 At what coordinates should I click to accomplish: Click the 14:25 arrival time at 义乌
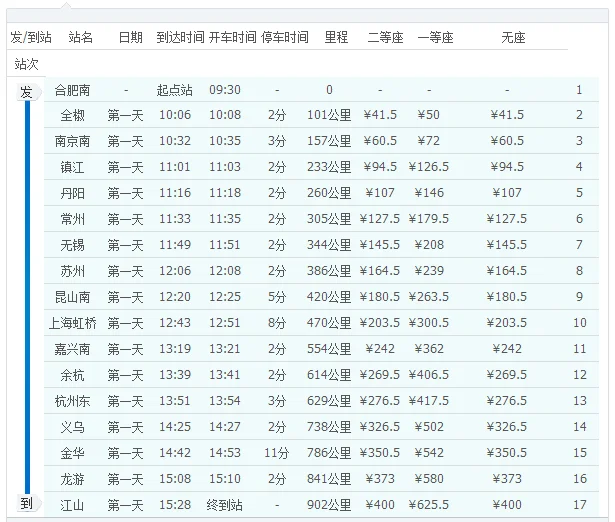point(175,427)
